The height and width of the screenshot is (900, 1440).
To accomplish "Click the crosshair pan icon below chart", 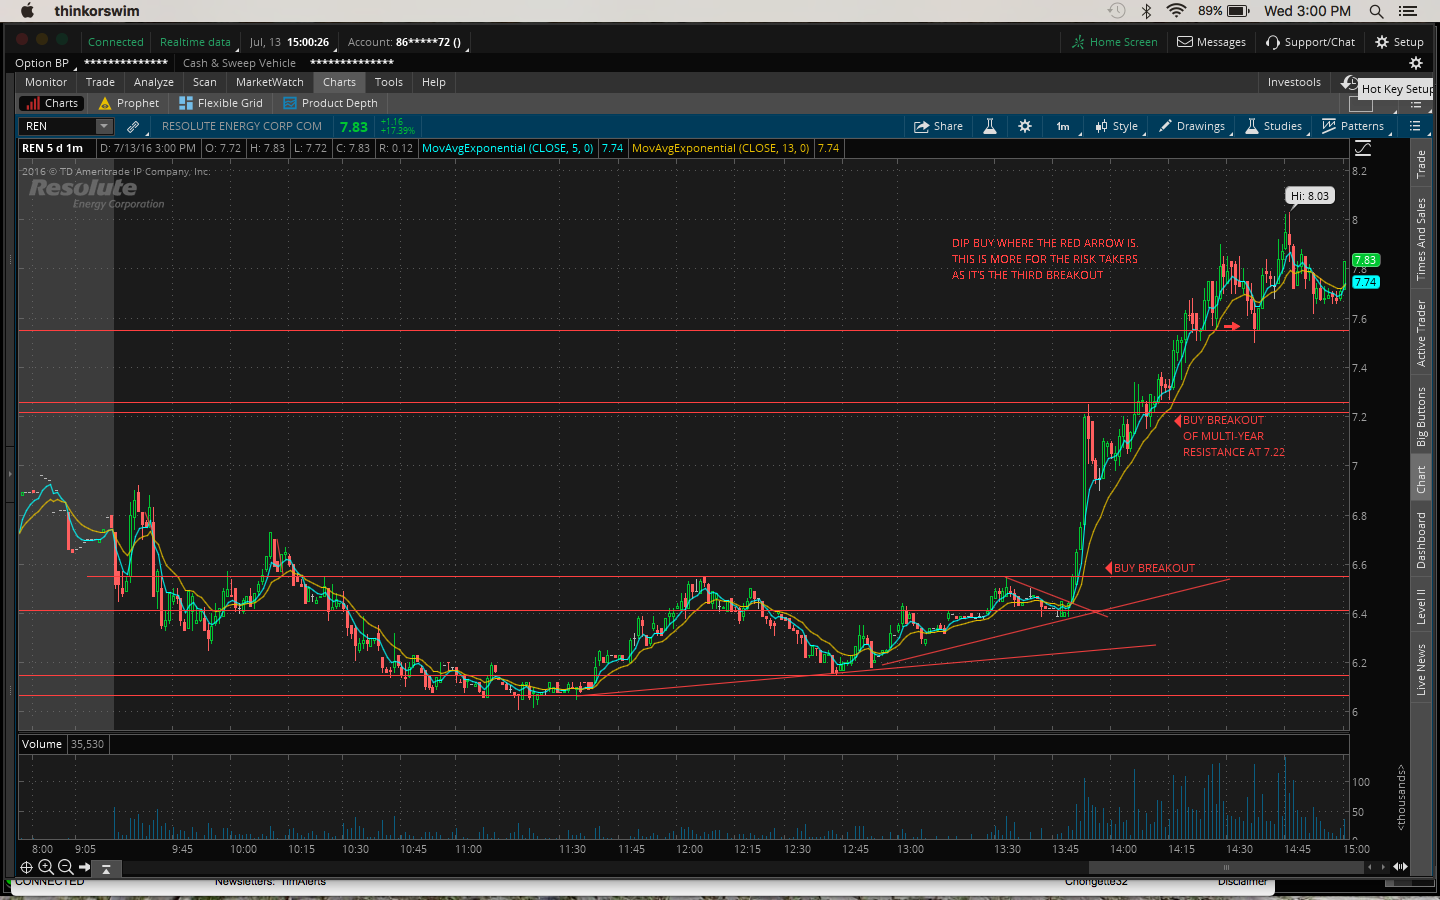I will [27, 867].
